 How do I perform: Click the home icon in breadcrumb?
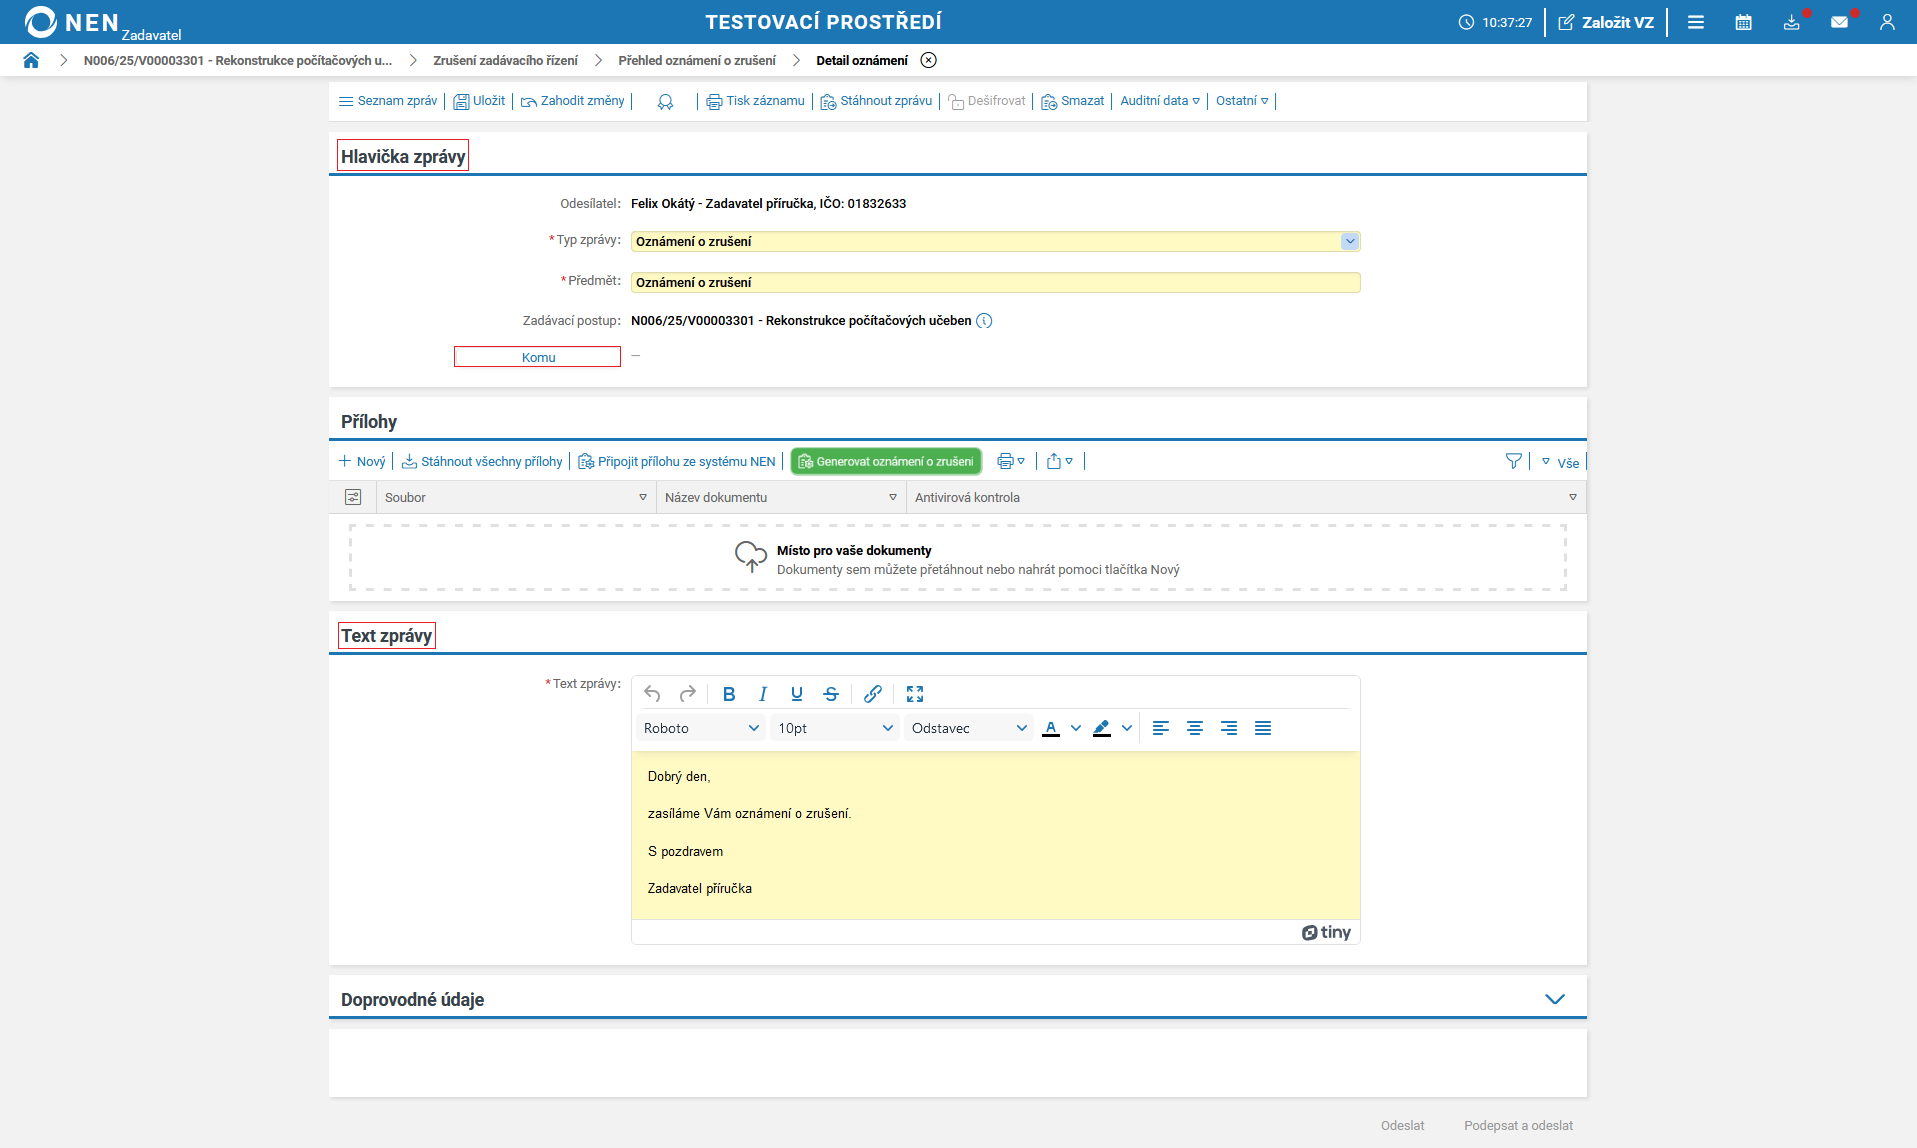coord(31,60)
